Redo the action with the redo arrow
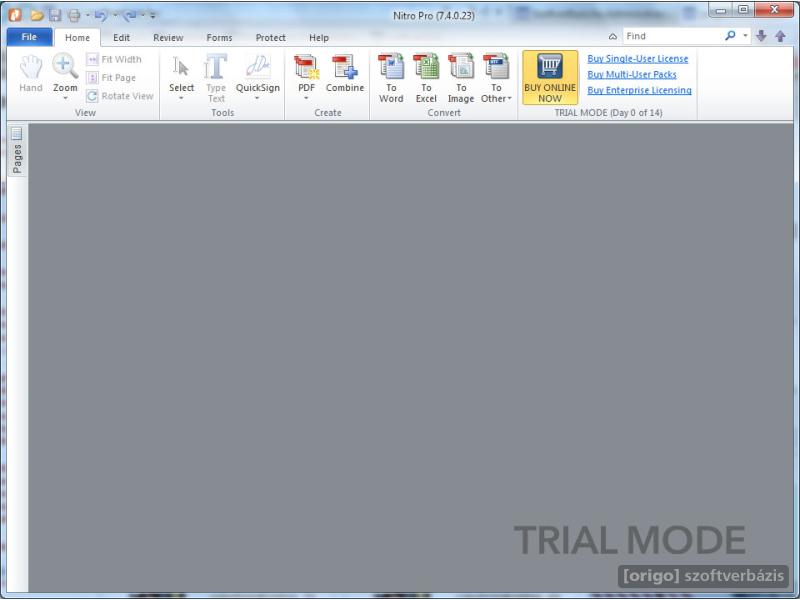800x600 pixels. (130, 15)
